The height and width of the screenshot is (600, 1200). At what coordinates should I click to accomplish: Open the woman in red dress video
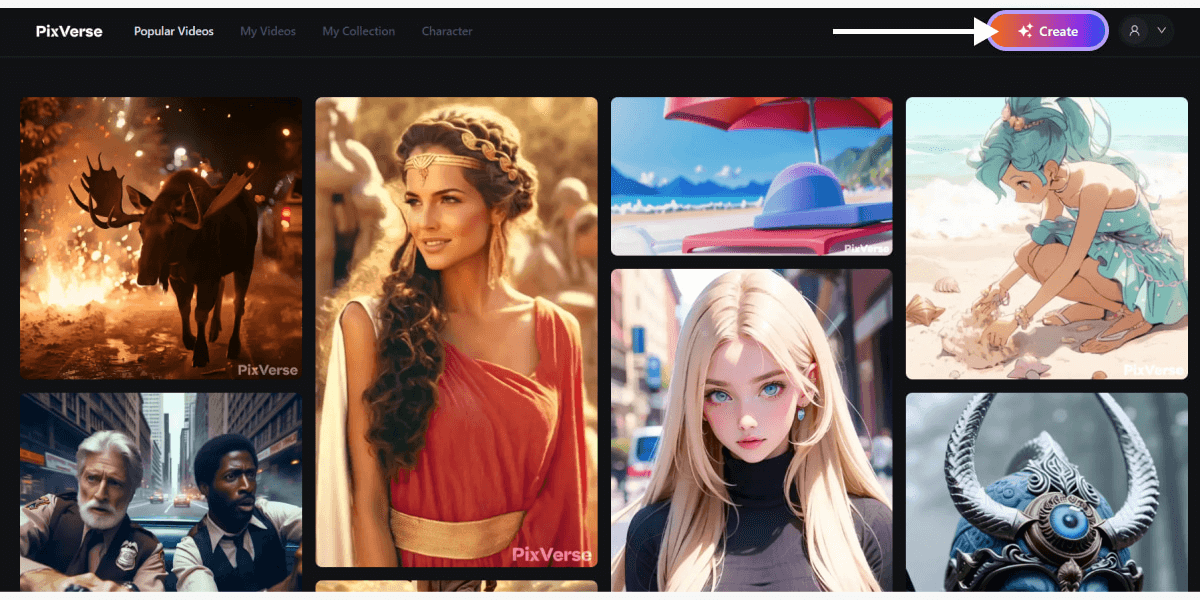click(456, 332)
